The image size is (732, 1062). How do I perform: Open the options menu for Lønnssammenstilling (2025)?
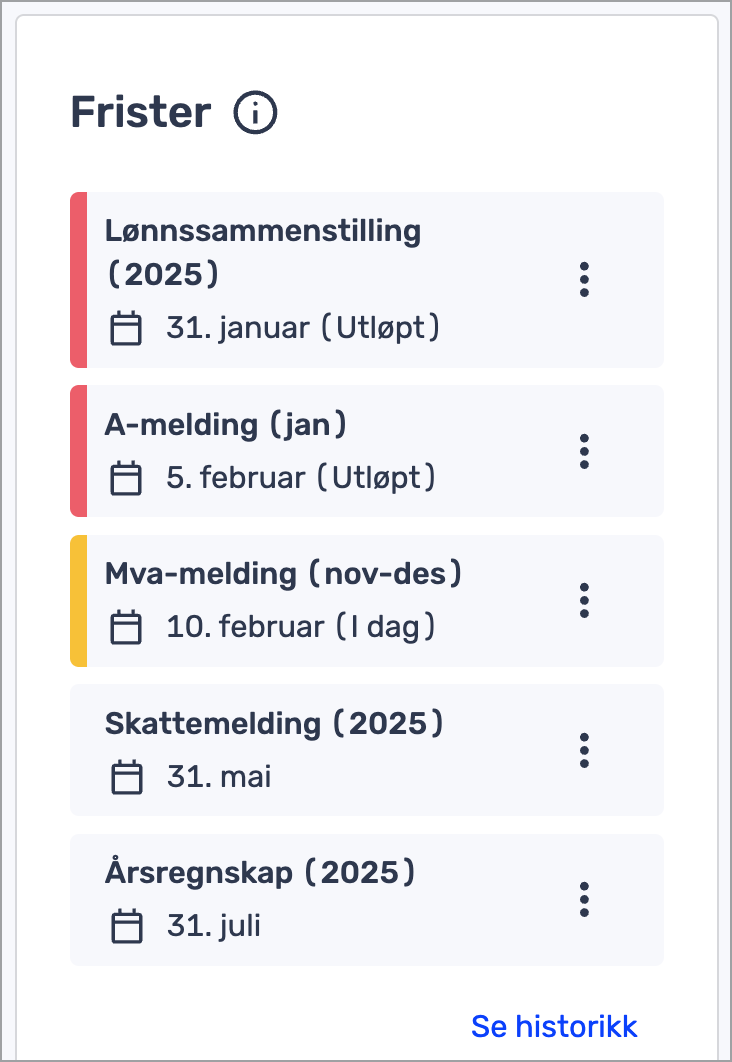click(x=584, y=281)
